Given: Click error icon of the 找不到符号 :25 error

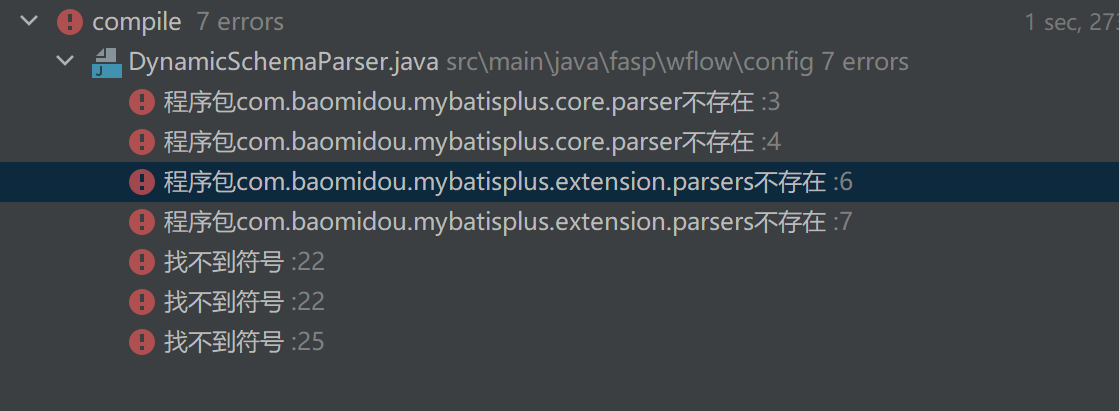Looking at the screenshot, I should coord(142,342).
